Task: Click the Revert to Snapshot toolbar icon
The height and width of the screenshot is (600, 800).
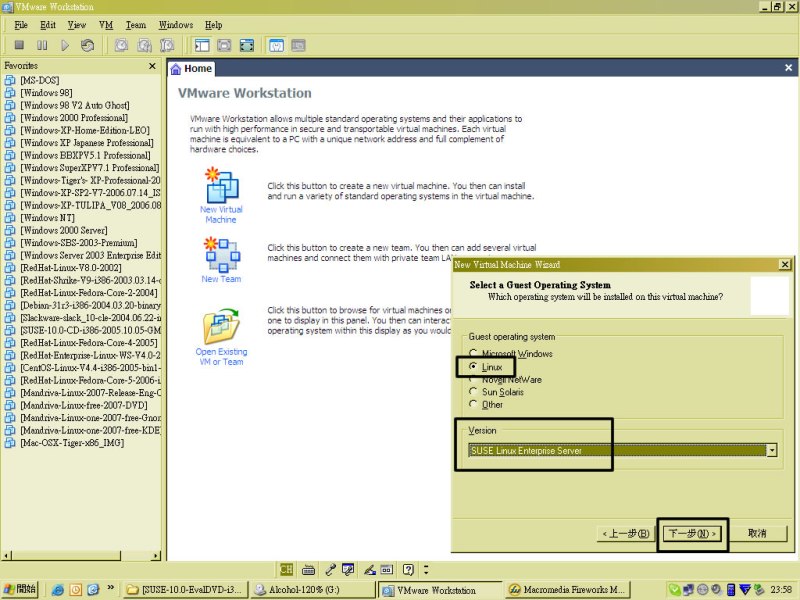Action: (x=144, y=45)
